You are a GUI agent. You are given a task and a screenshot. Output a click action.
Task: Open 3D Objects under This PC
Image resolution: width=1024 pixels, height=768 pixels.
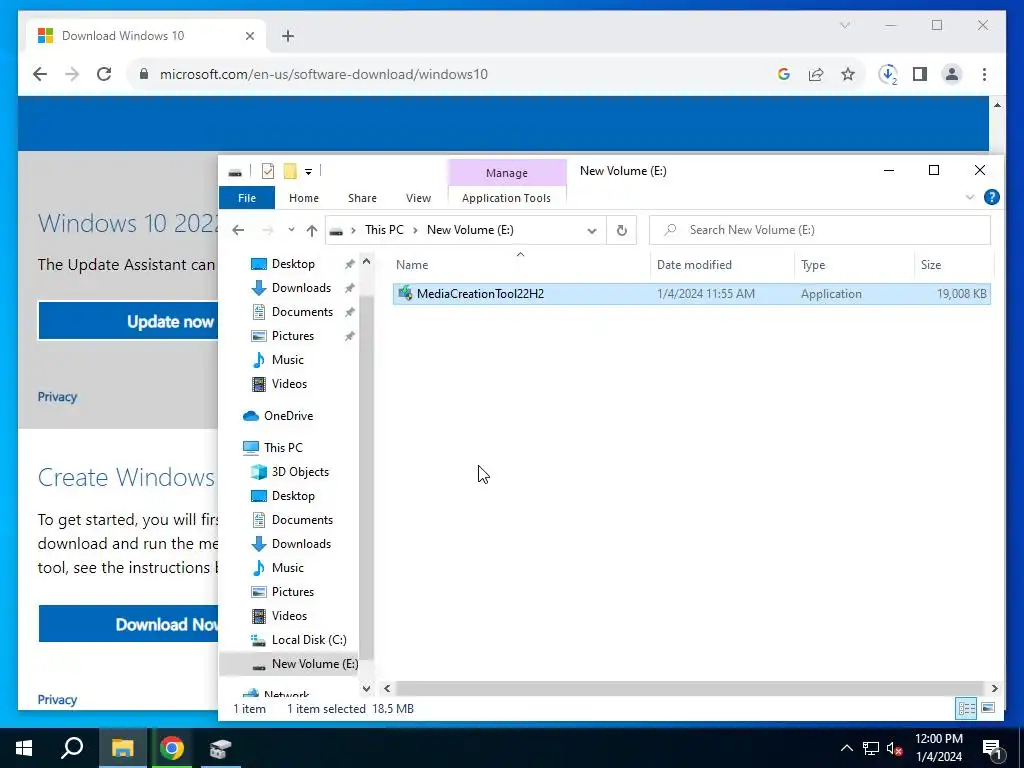(x=300, y=472)
